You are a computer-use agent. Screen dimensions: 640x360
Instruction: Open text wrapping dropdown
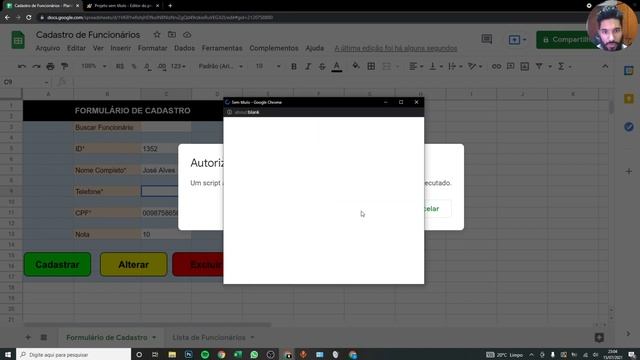[x=454, y=66]
